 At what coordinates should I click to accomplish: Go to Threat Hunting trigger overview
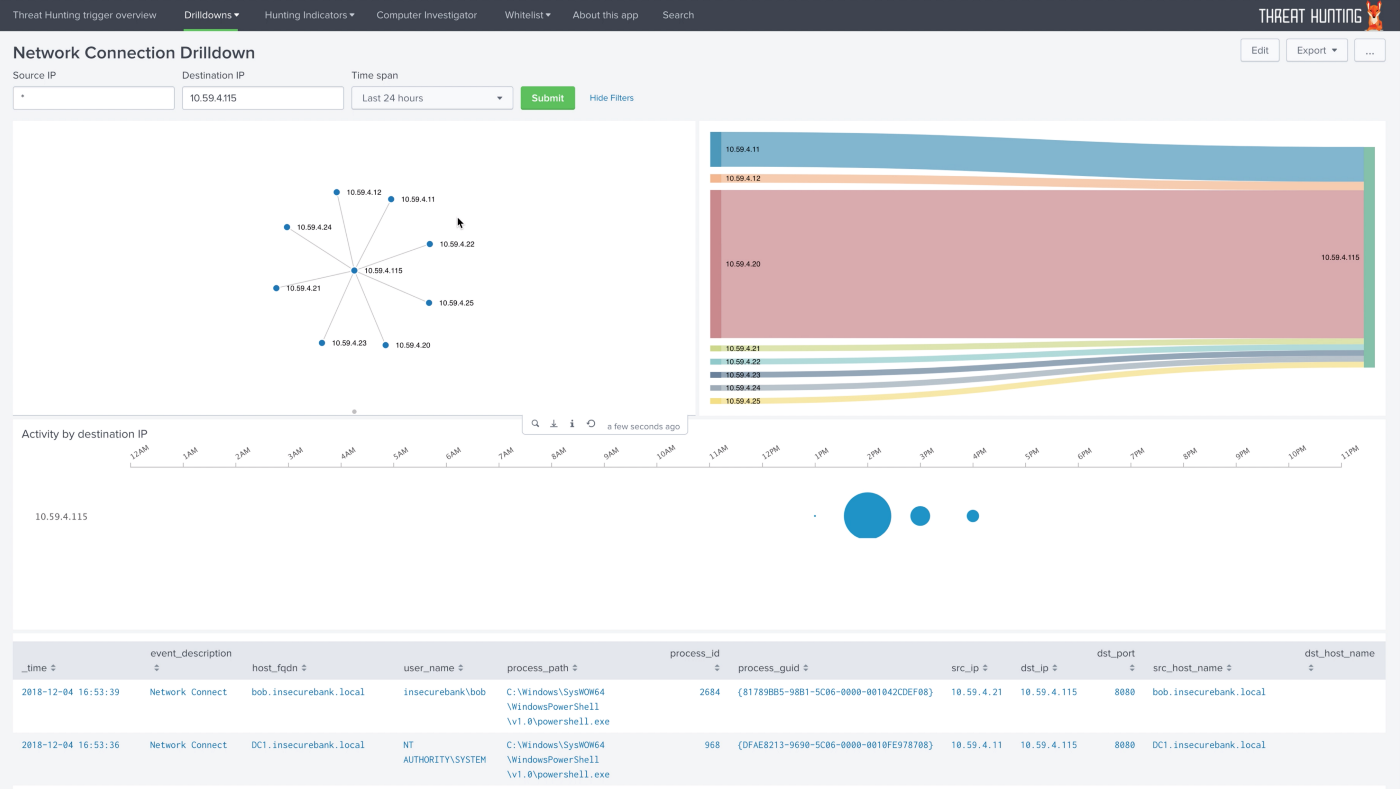85,15
